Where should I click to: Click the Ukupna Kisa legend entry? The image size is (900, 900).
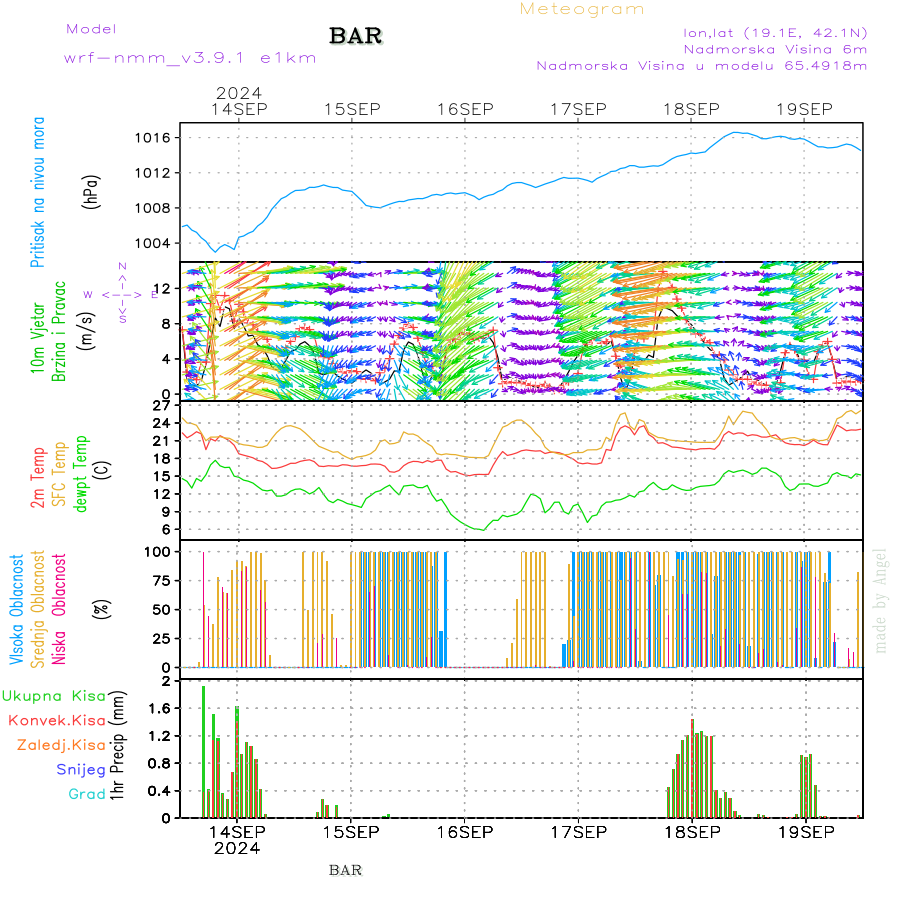tap(54, 696)
